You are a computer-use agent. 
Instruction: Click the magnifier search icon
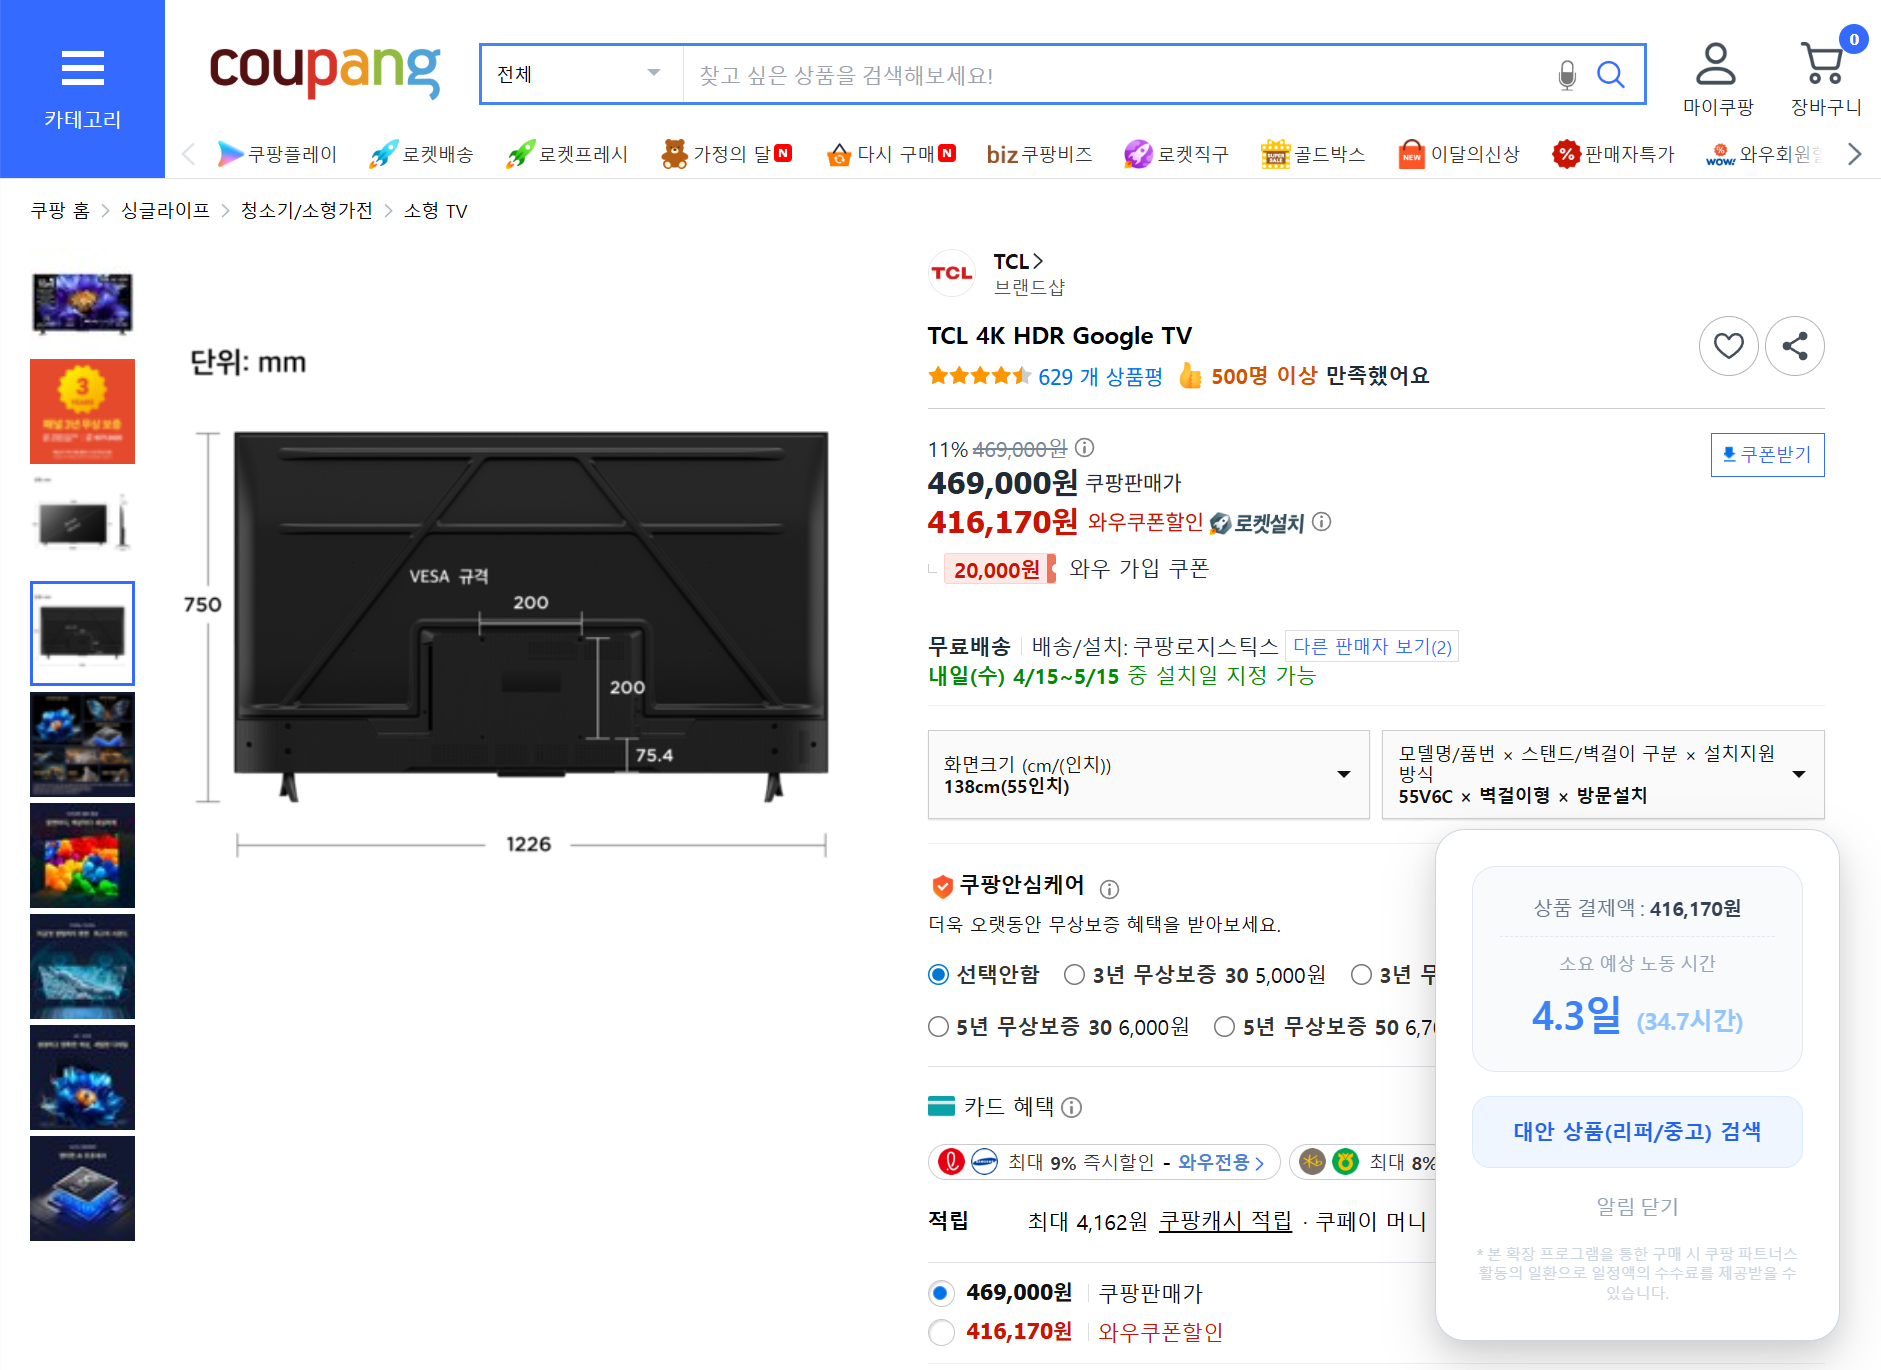(x=1610, y=74)
